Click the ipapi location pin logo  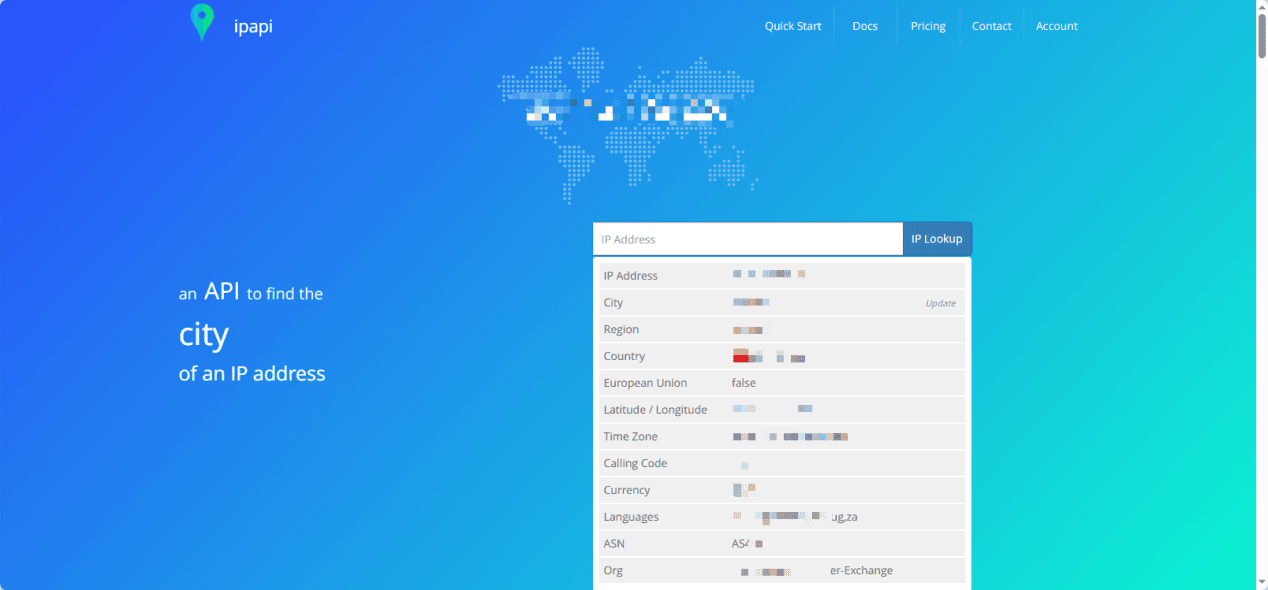point(203,23)
